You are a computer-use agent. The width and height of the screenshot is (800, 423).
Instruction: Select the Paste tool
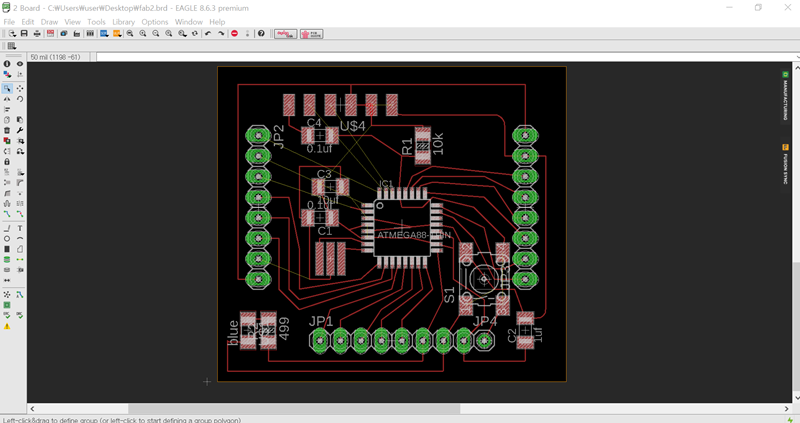pyautogui.click(x=20, y=120)
